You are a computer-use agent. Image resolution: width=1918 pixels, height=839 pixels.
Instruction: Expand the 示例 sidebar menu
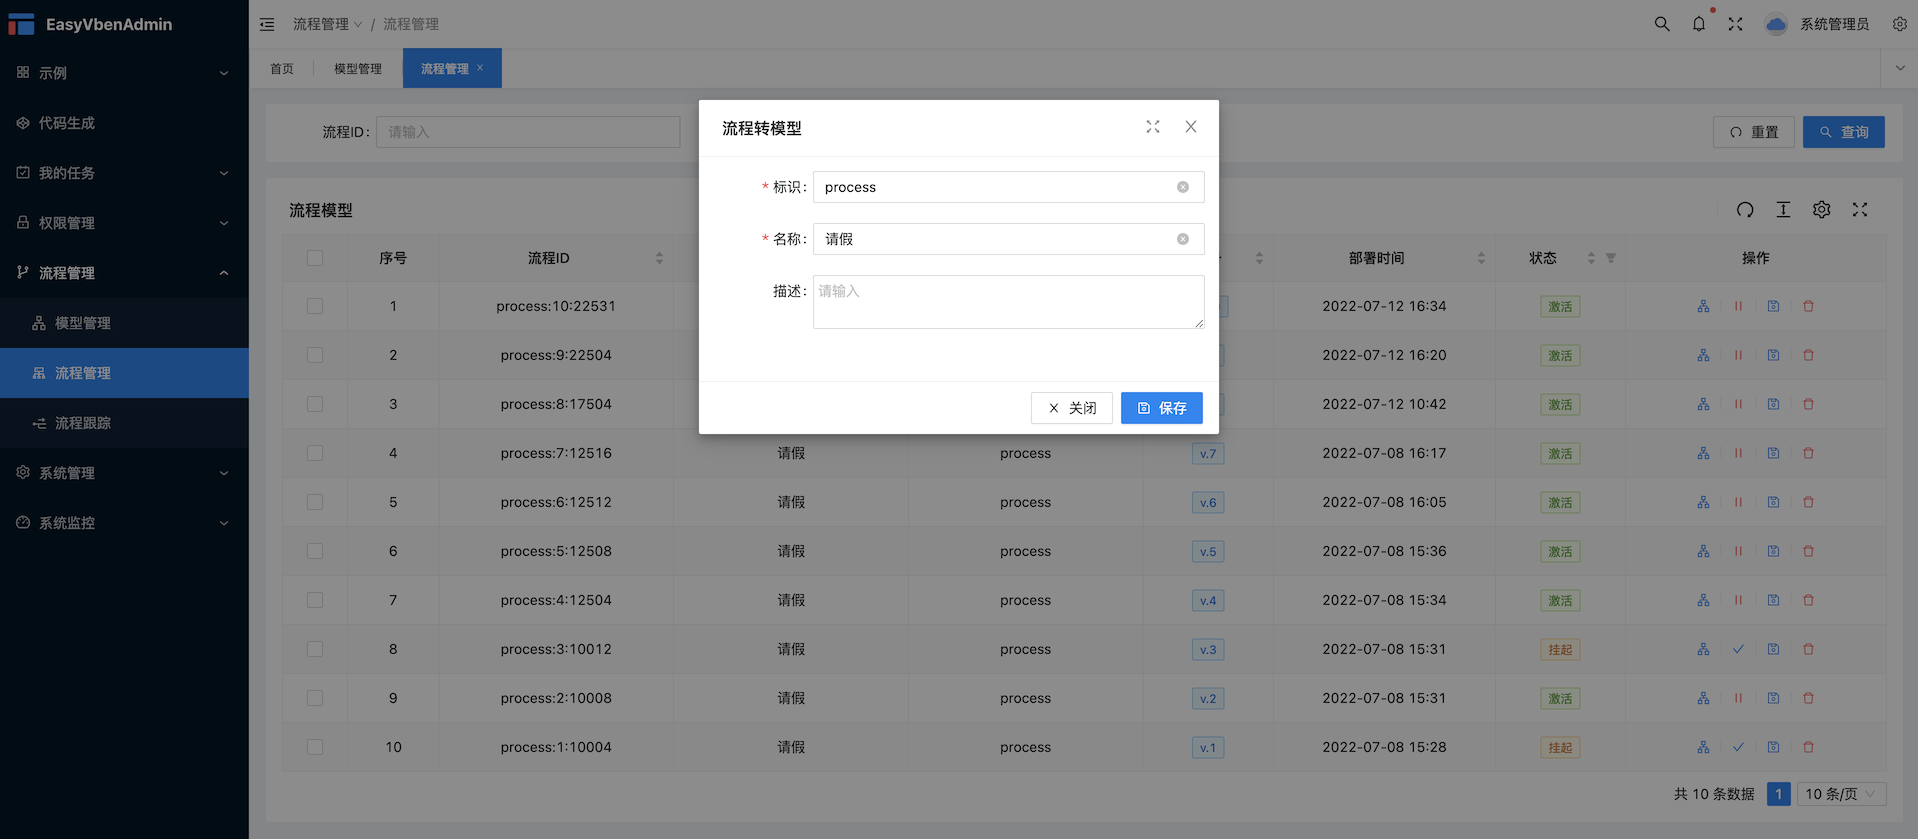pos(124,73)
